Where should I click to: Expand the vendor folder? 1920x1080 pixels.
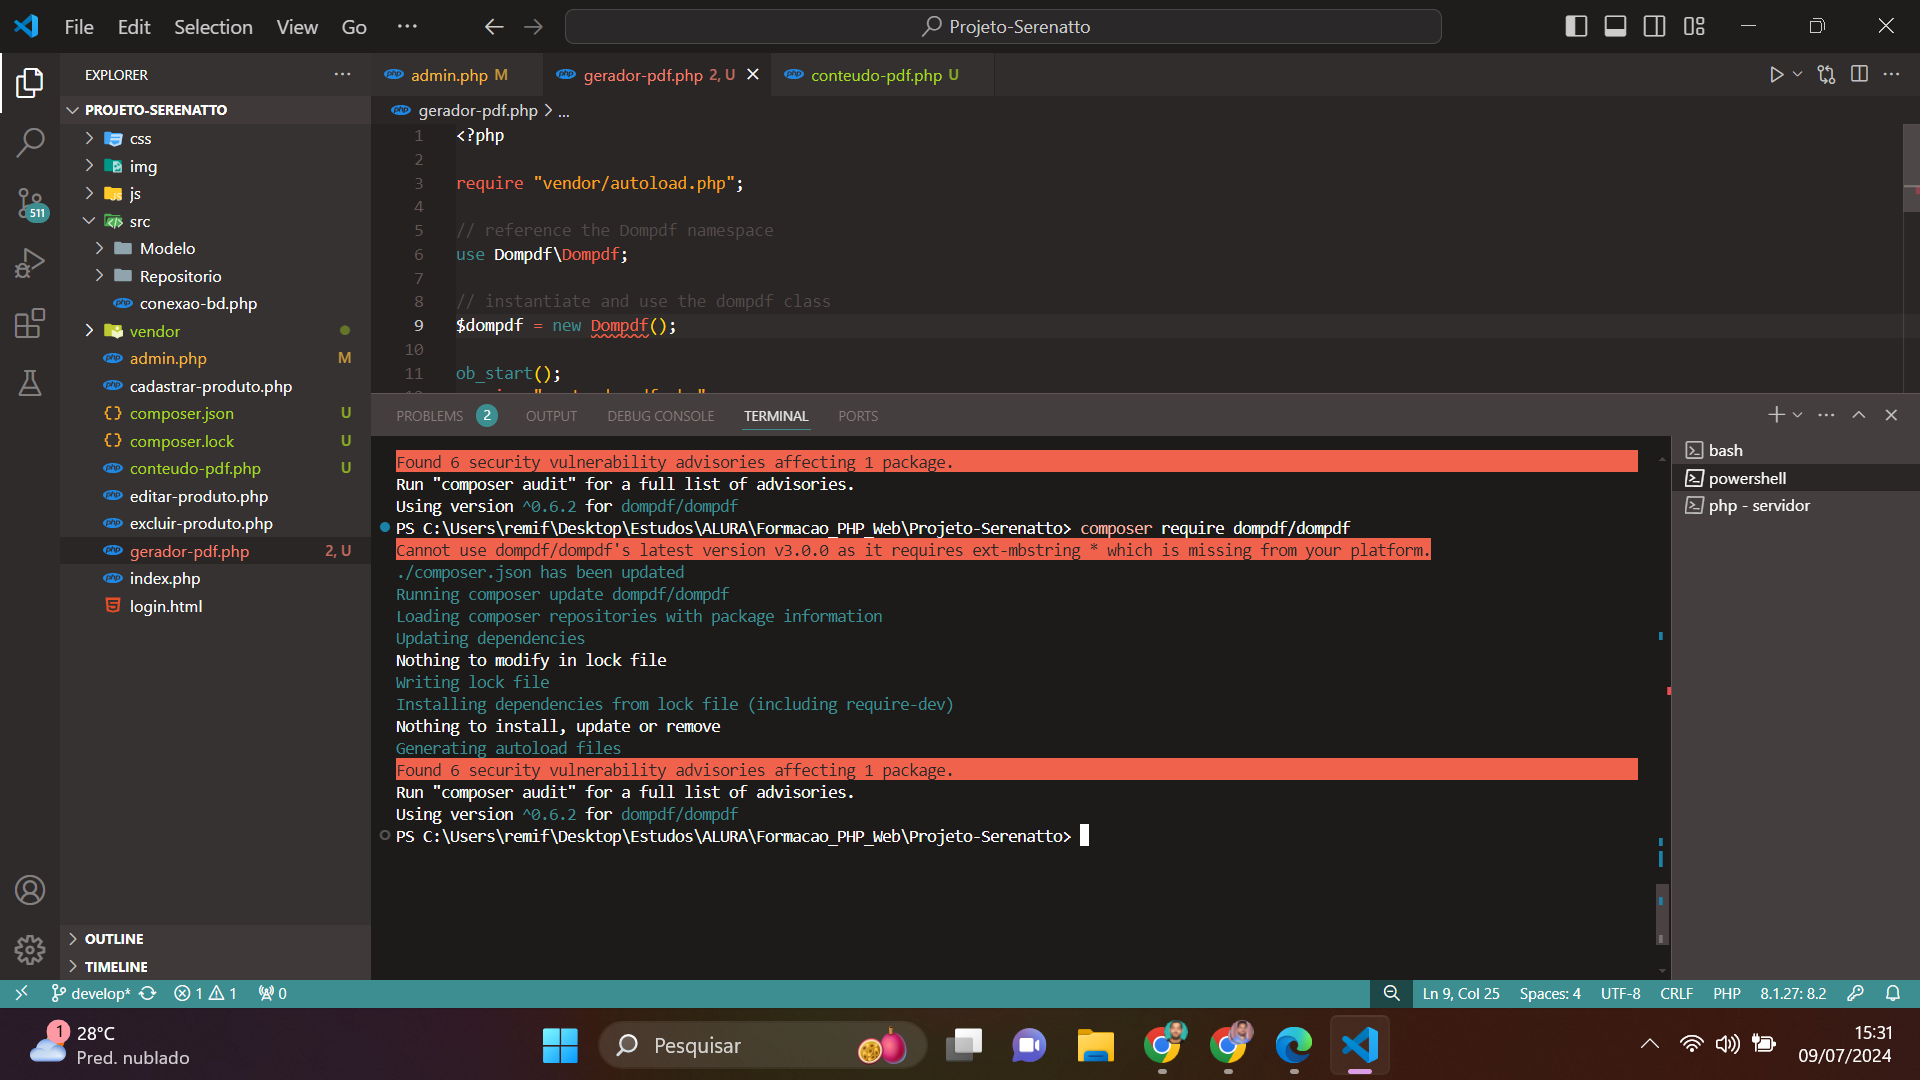(x=215, y=331)
